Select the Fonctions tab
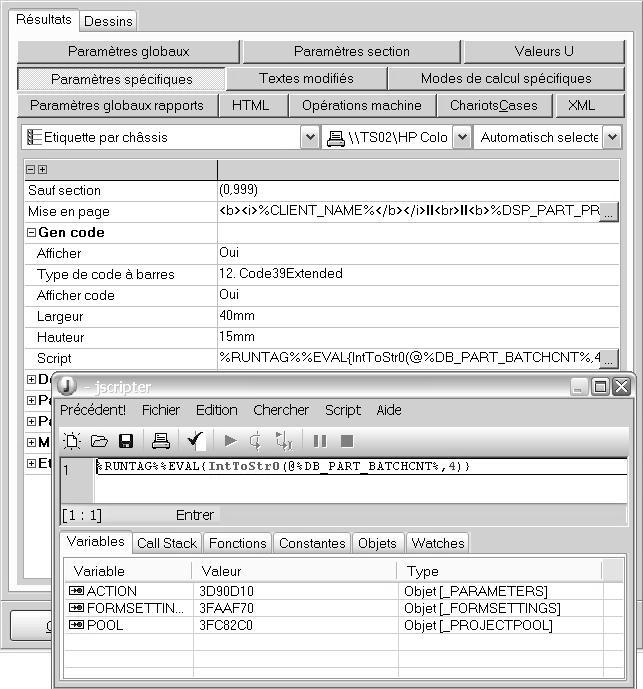This screenshot has height=689, width=643. pyautogui.click(x=238, y=543)
